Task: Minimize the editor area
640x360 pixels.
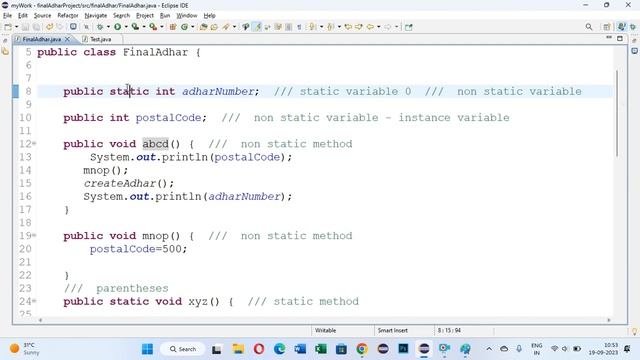Action: point(609,38)
